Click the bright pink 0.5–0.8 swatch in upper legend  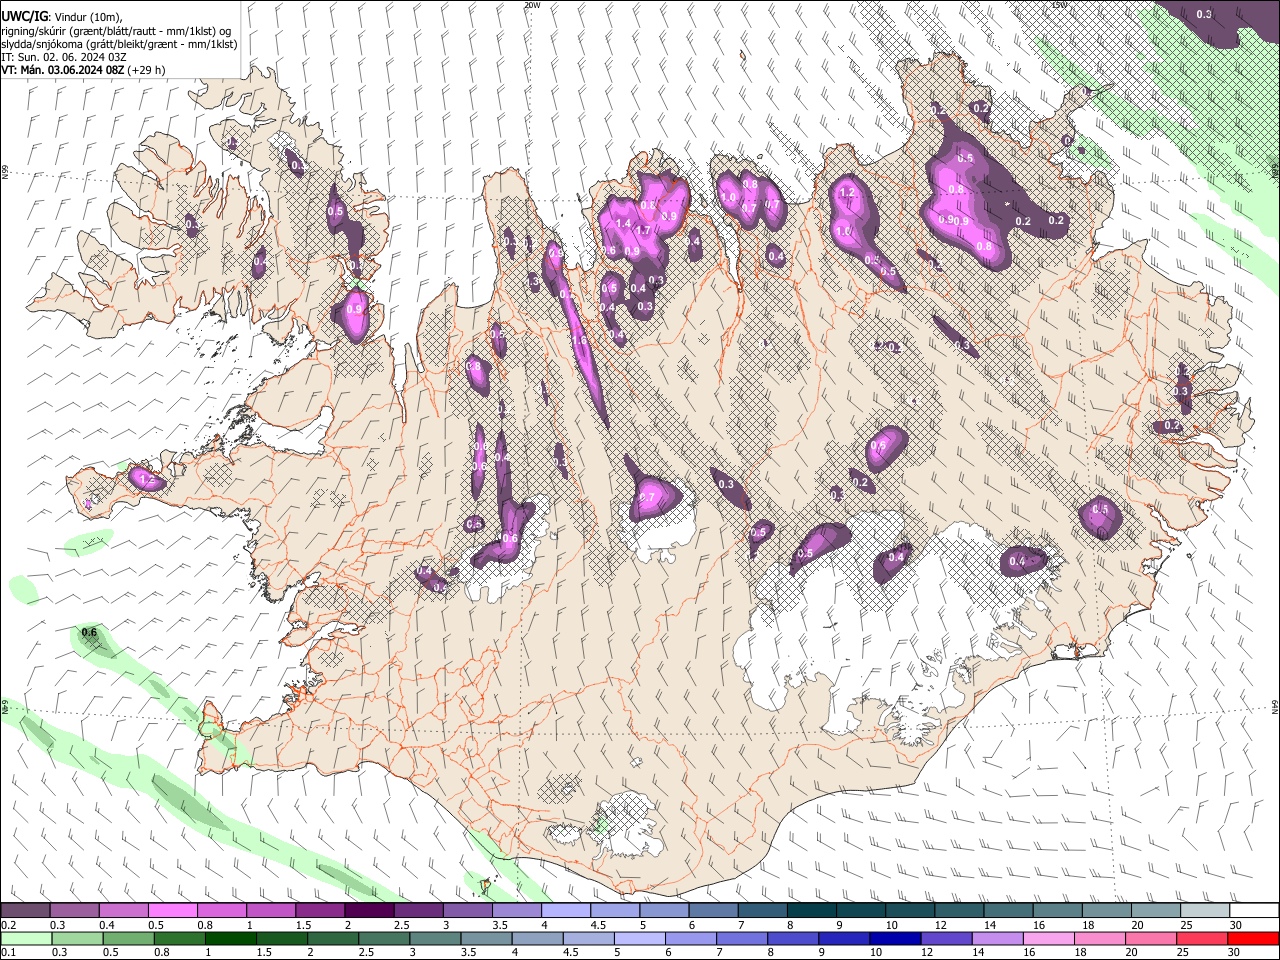(x=172, y=911)
